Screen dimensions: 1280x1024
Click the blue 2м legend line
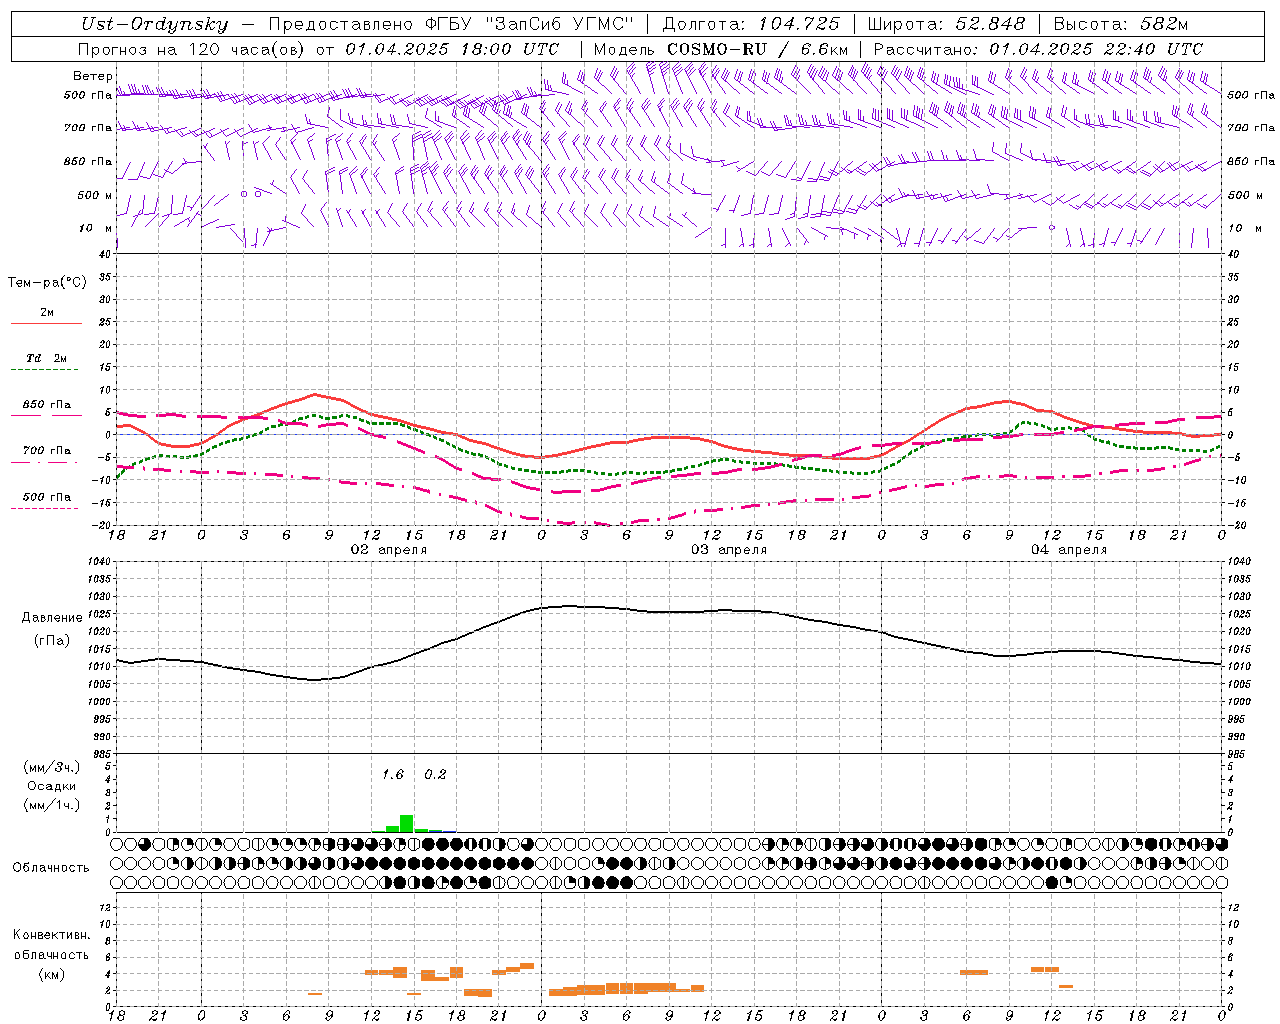pos(46,323)
